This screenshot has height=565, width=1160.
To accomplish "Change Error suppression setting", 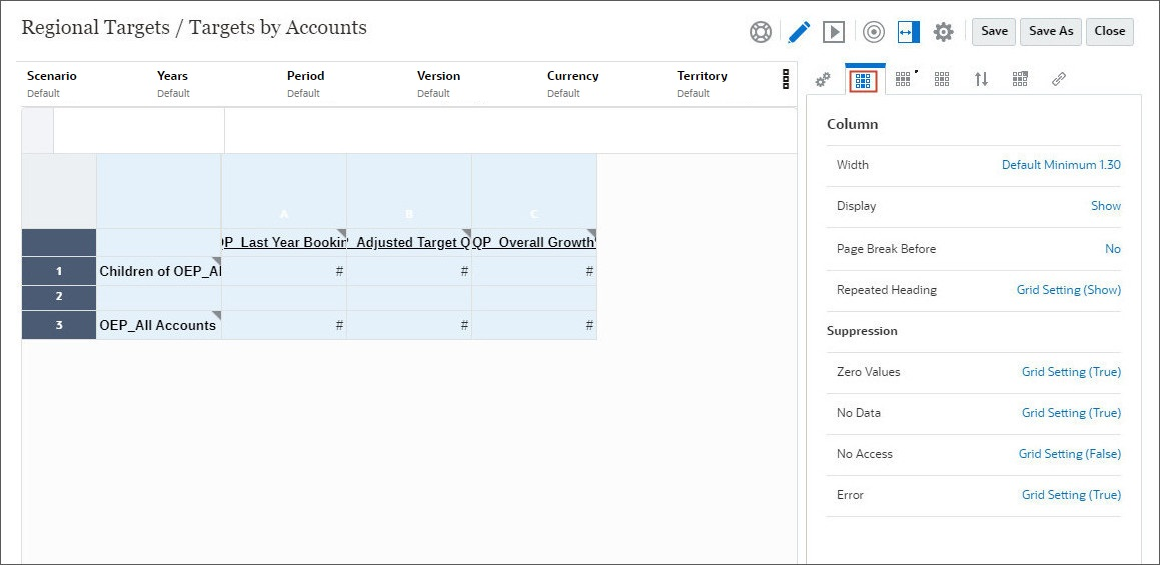I will click(1071, 495).
